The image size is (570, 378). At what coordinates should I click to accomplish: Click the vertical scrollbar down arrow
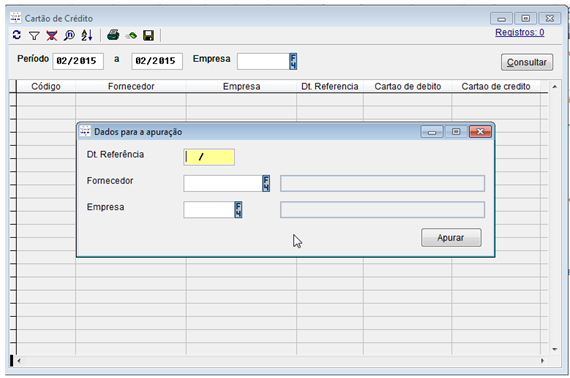coord(555,349)
